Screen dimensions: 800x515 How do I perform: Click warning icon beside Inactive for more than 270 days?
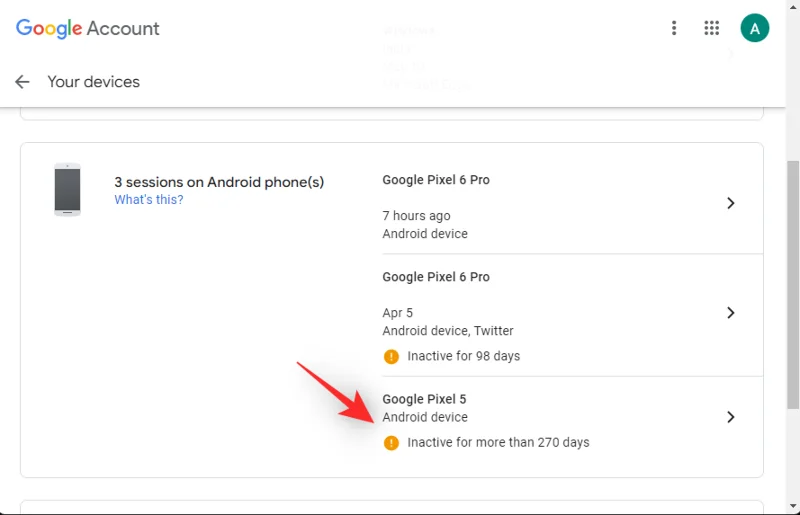tap(391, 443)
